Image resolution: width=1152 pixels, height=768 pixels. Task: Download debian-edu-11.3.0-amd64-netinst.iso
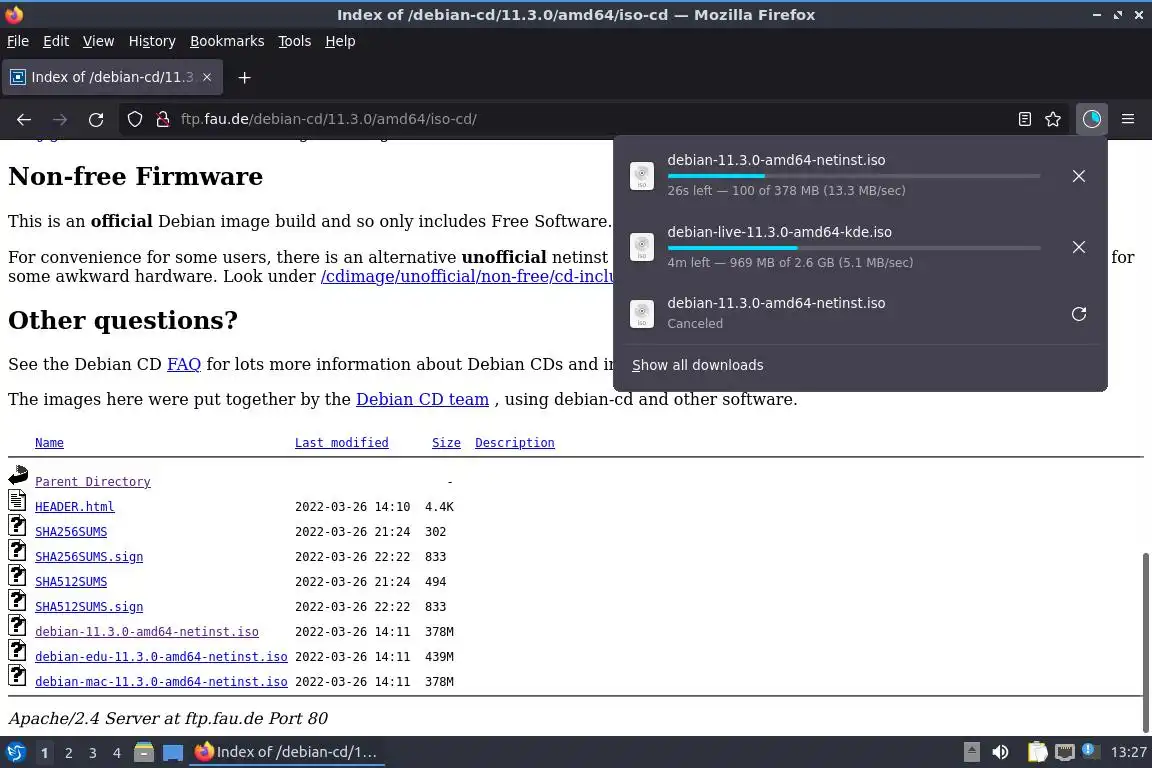click(161, 656)
